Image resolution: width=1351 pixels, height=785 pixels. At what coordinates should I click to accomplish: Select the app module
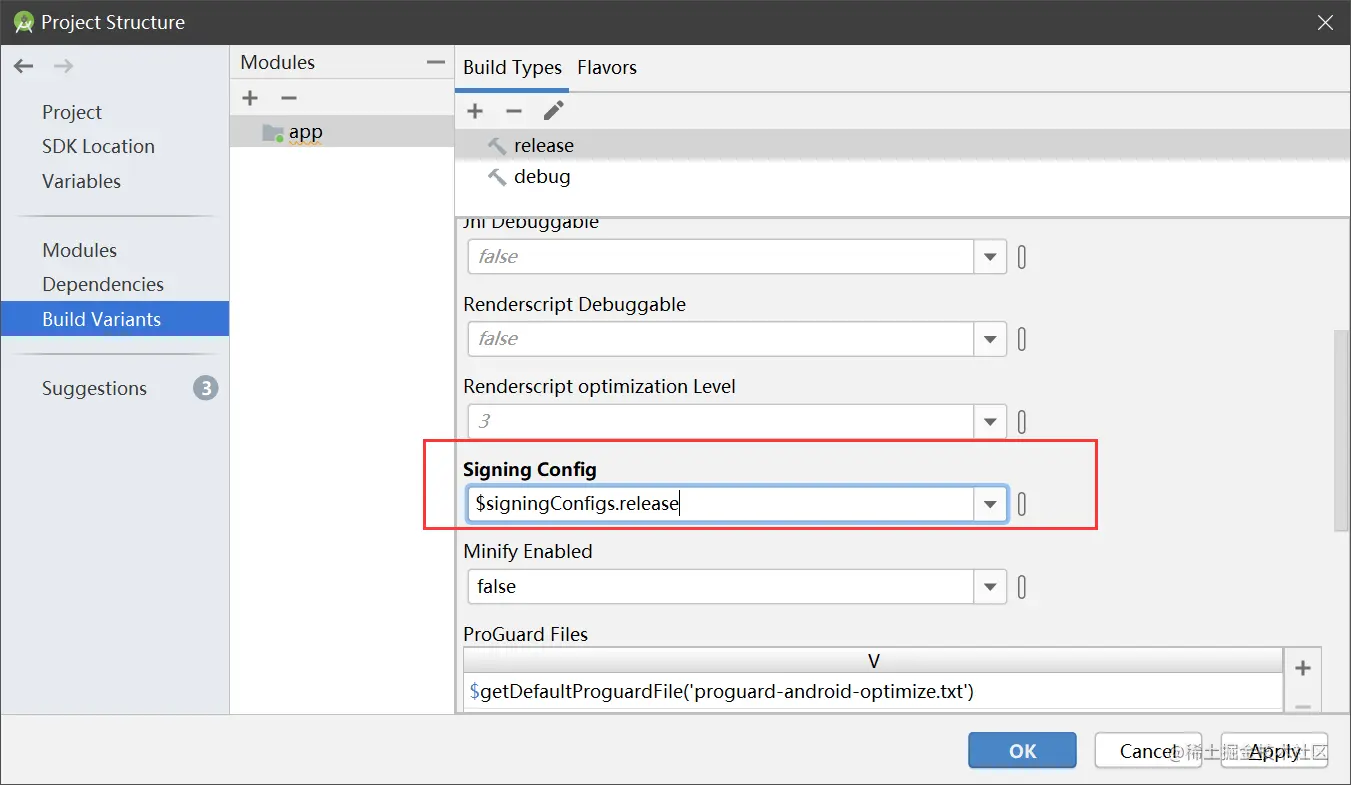click(341, 132)
